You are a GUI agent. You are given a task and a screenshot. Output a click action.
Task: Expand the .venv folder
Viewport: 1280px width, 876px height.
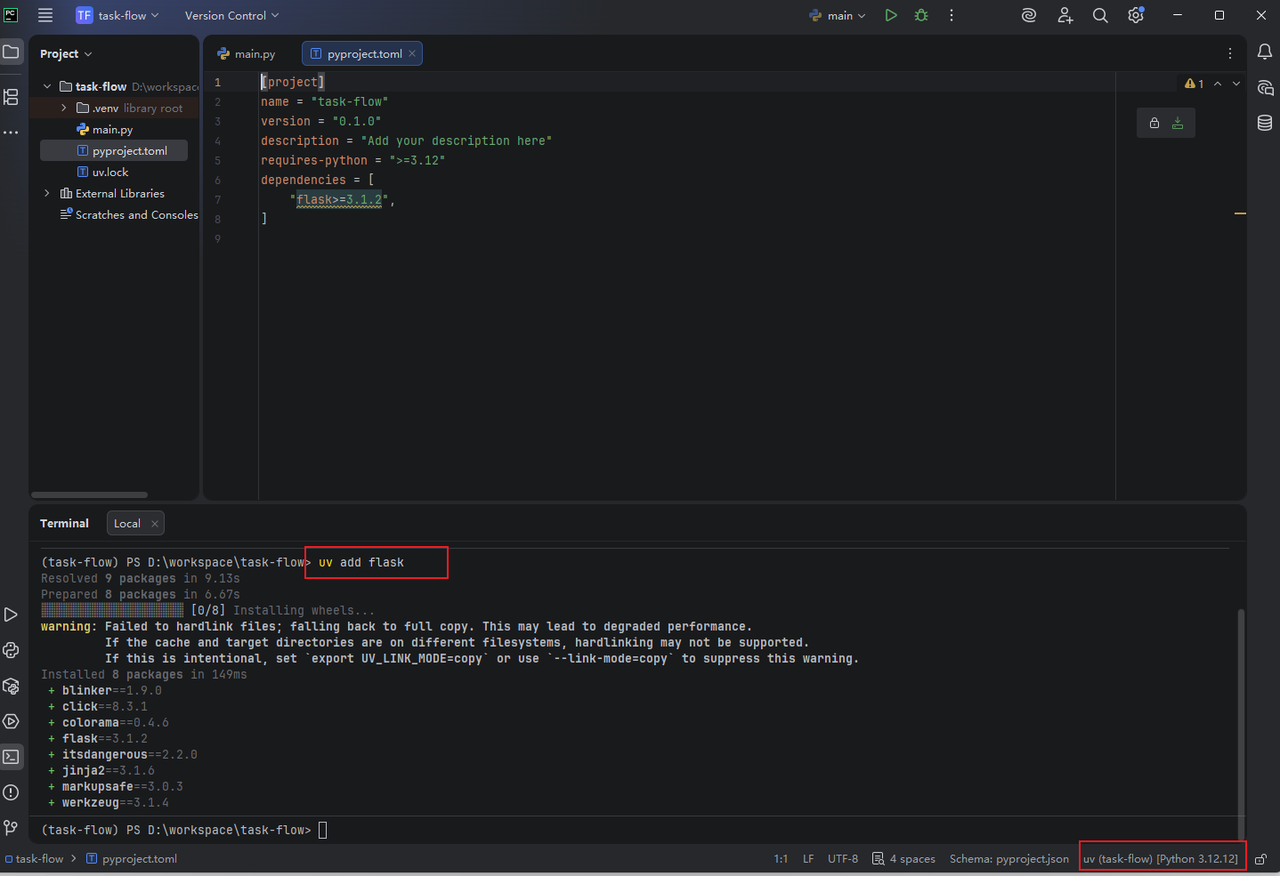pos(64,108)
